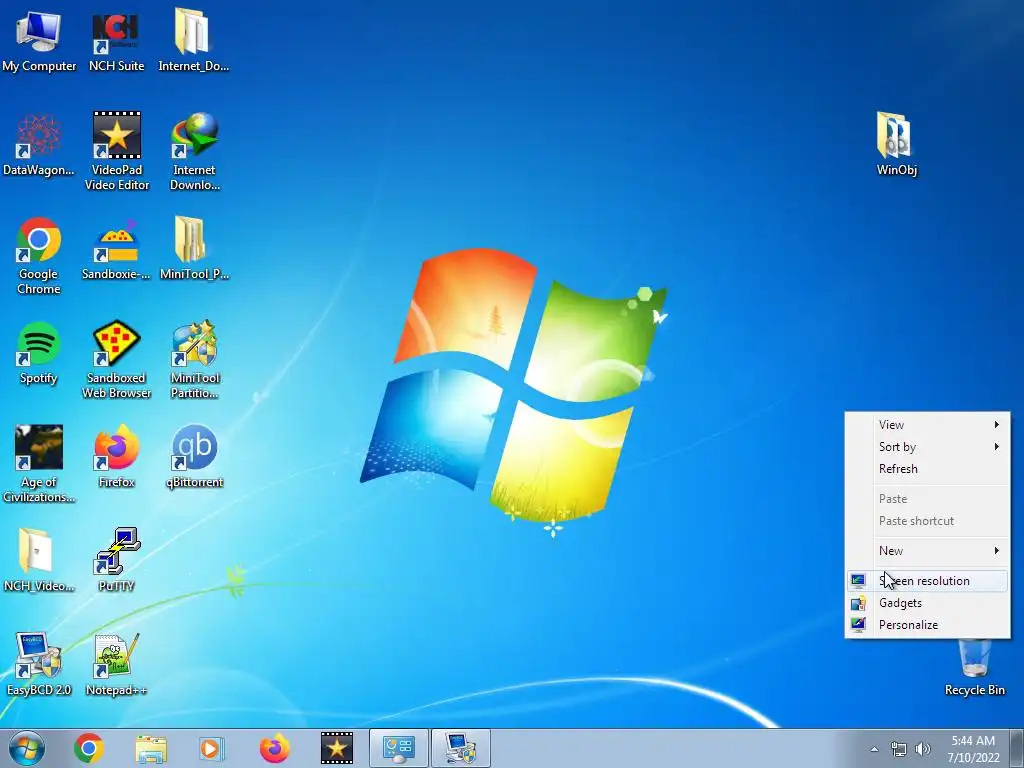Select the MiniTool_P... folder icon

(x=194, y=248)
